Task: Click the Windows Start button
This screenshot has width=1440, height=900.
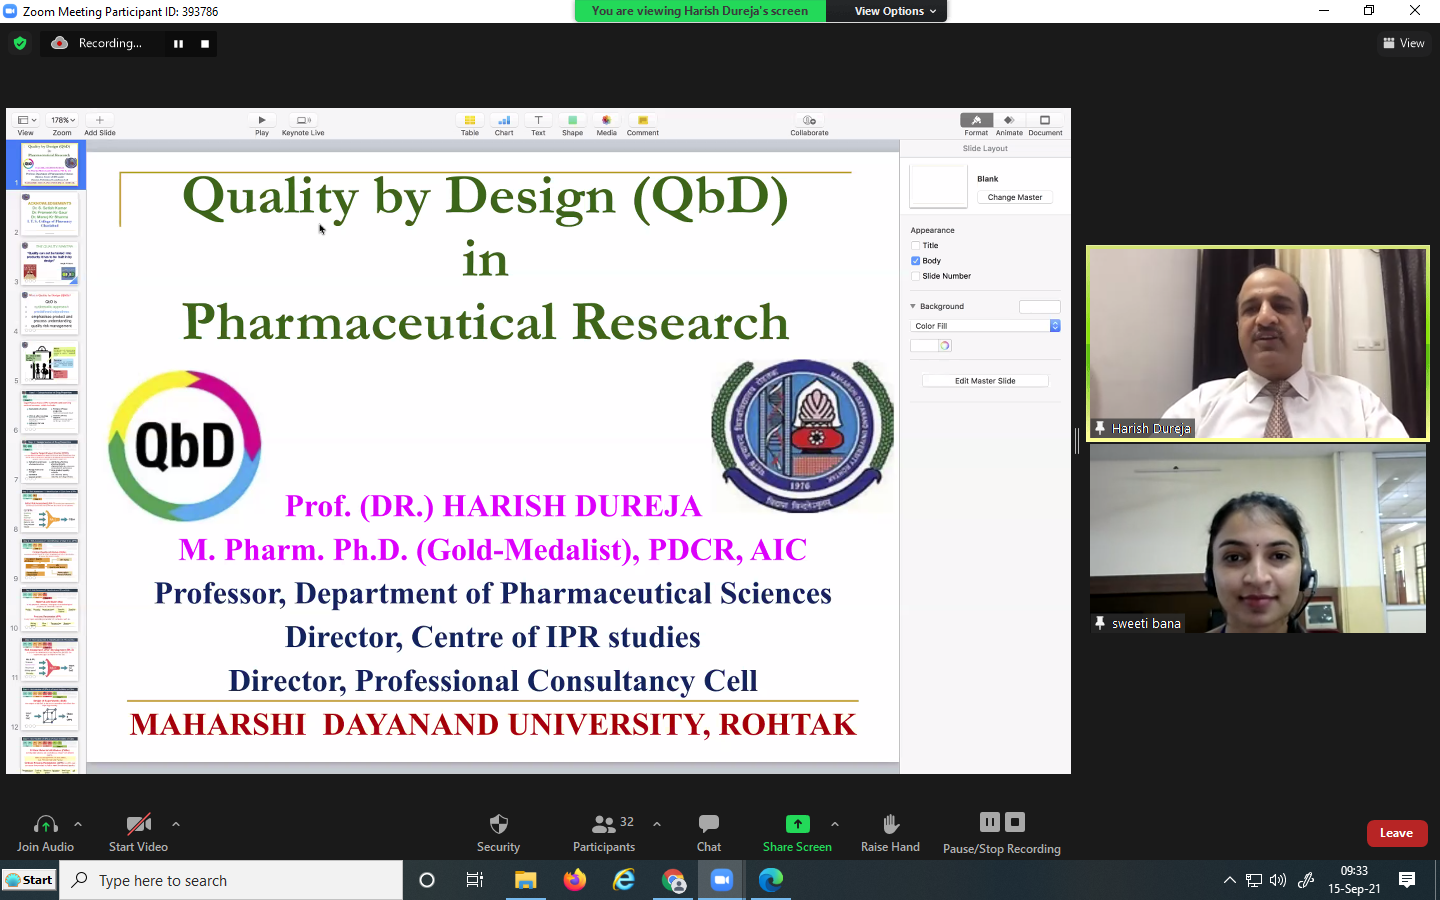Action: [x=29, y=880]
